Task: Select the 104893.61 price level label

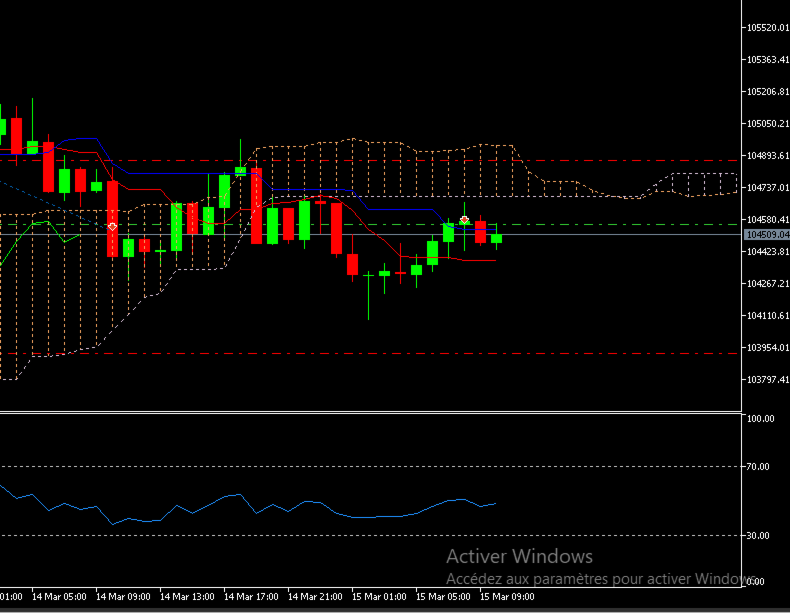Action: click(768, 156)
